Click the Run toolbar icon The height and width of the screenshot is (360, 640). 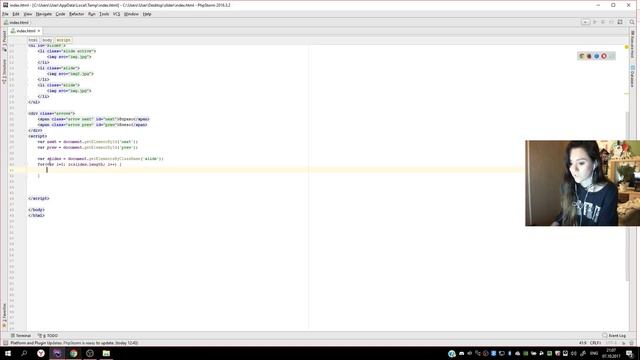click(595, 22)
